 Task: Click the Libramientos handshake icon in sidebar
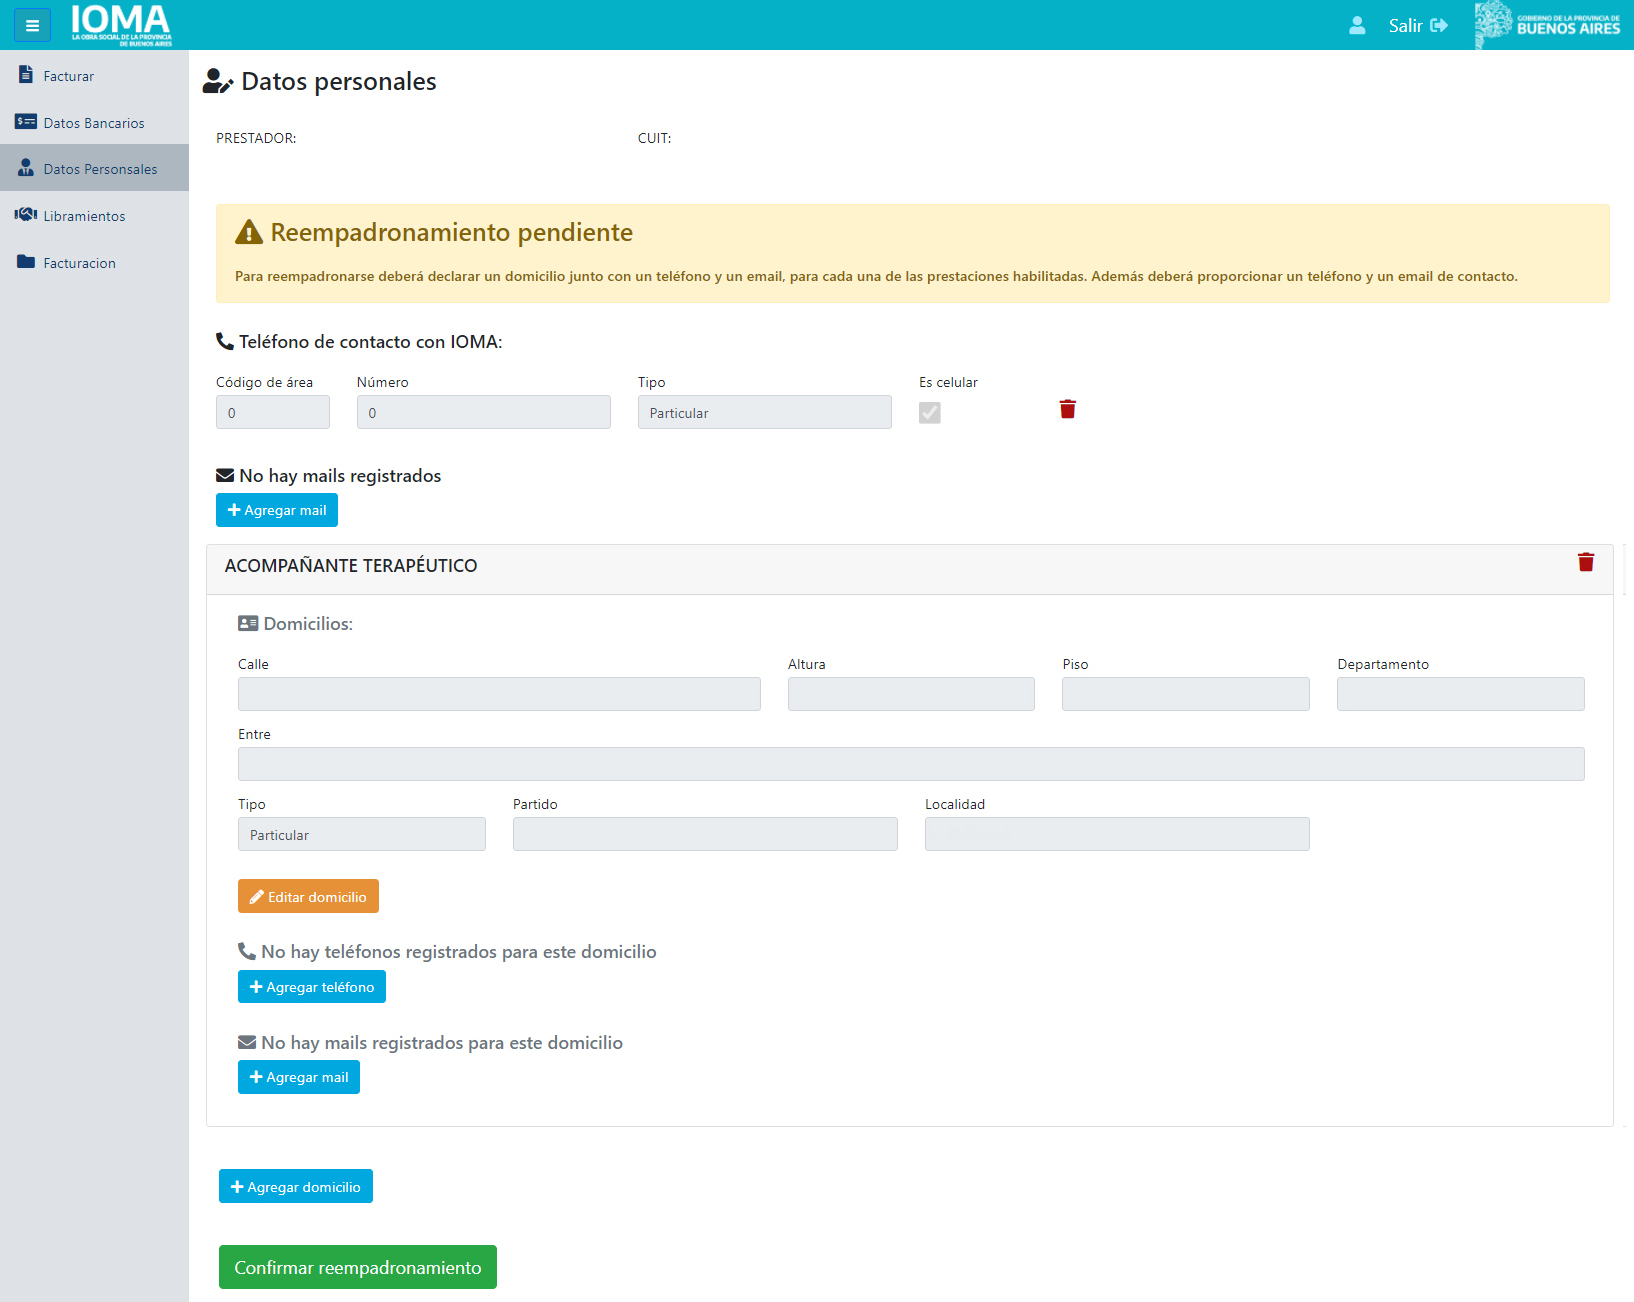click(26, 215)
